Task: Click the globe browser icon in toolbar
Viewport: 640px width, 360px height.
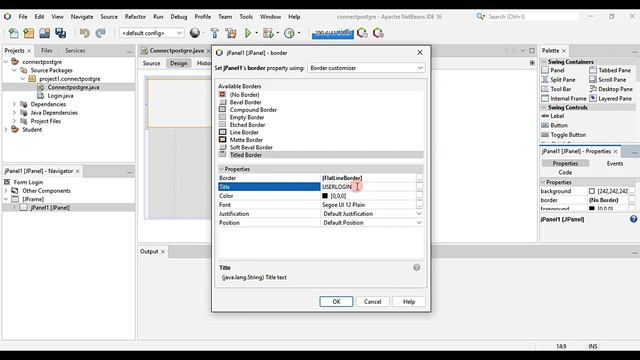Action: tap(195, 33)
